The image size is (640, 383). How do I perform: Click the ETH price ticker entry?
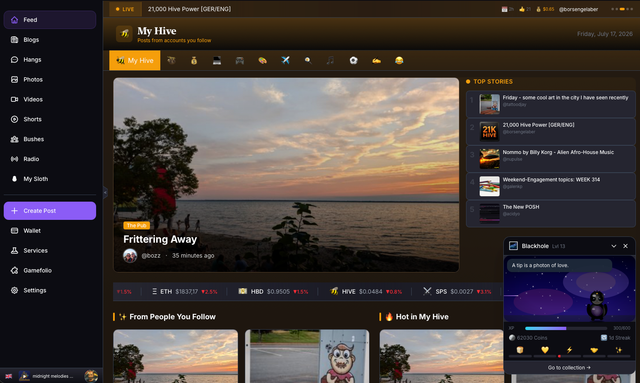coord(184,292)
